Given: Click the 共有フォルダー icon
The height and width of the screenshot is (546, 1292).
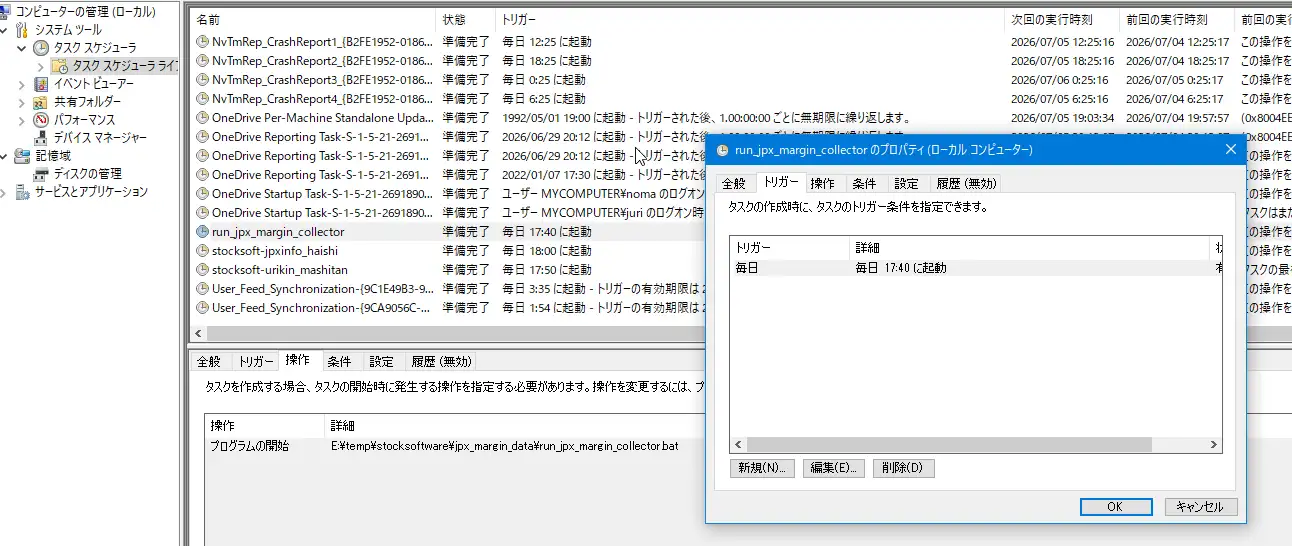Looking at the screenshot, I should click(x=40, y=102).
